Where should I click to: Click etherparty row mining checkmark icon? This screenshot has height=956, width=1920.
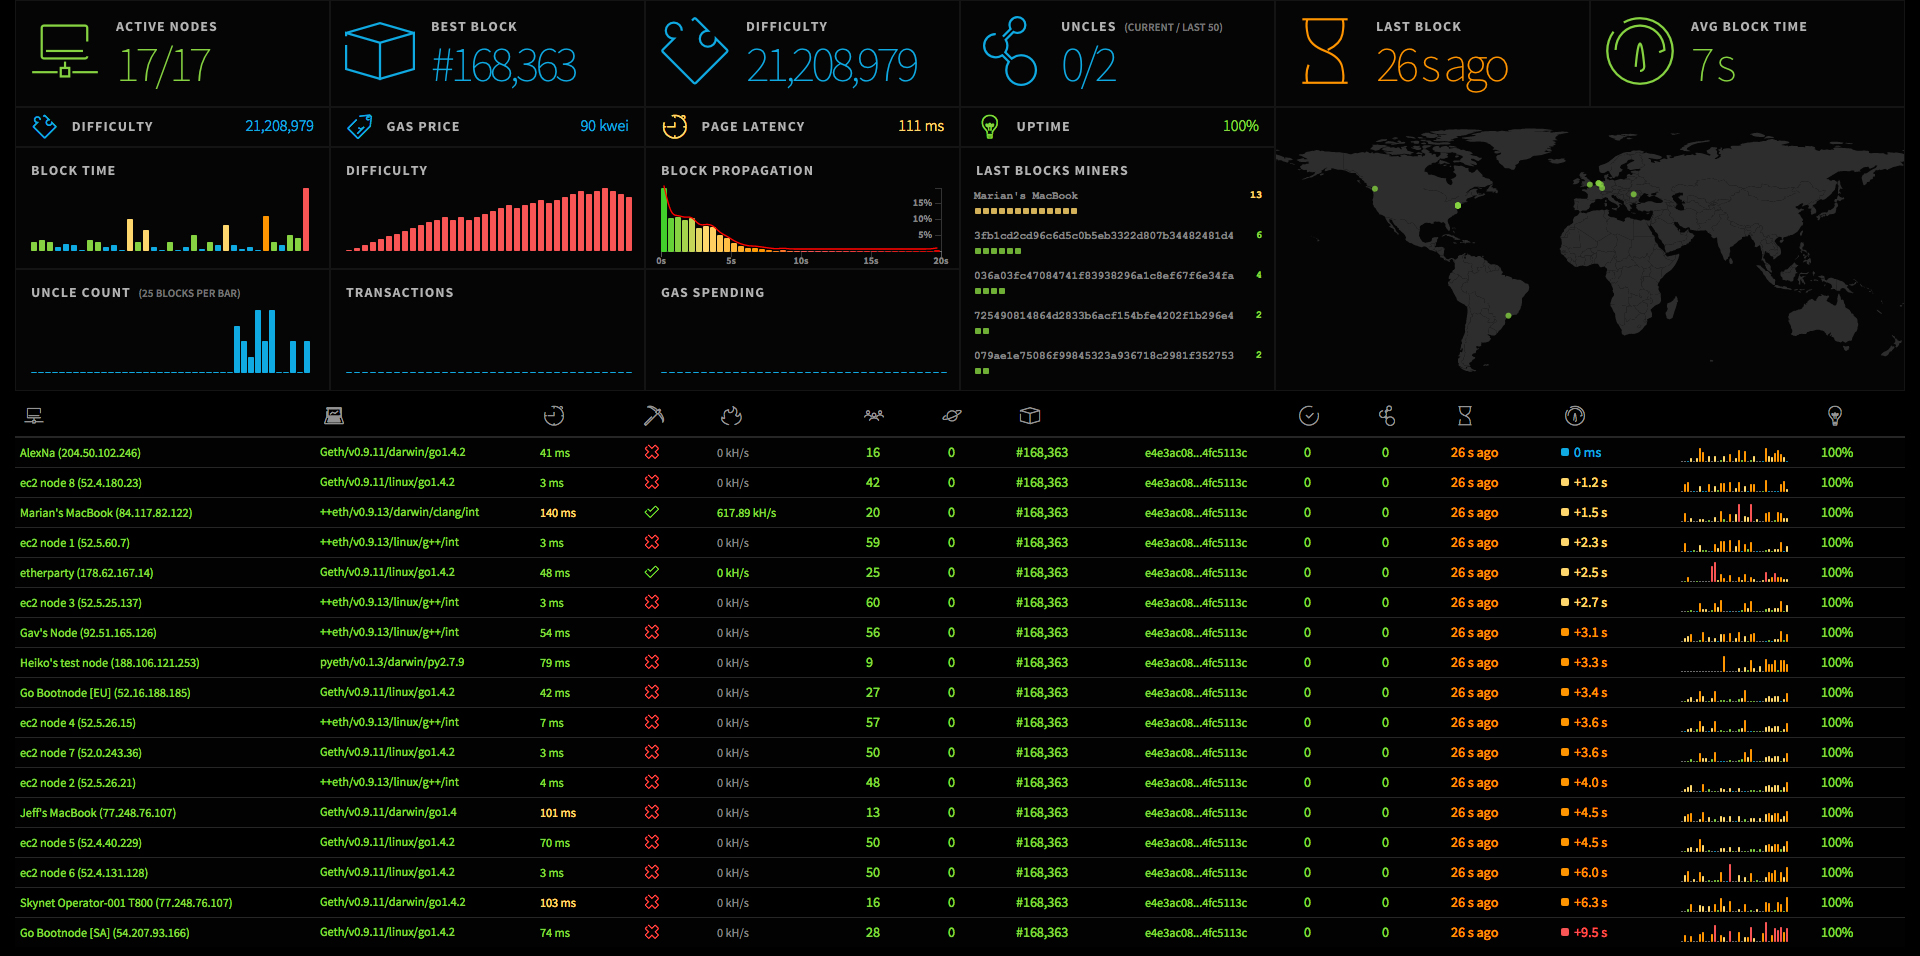click(652, 572)
